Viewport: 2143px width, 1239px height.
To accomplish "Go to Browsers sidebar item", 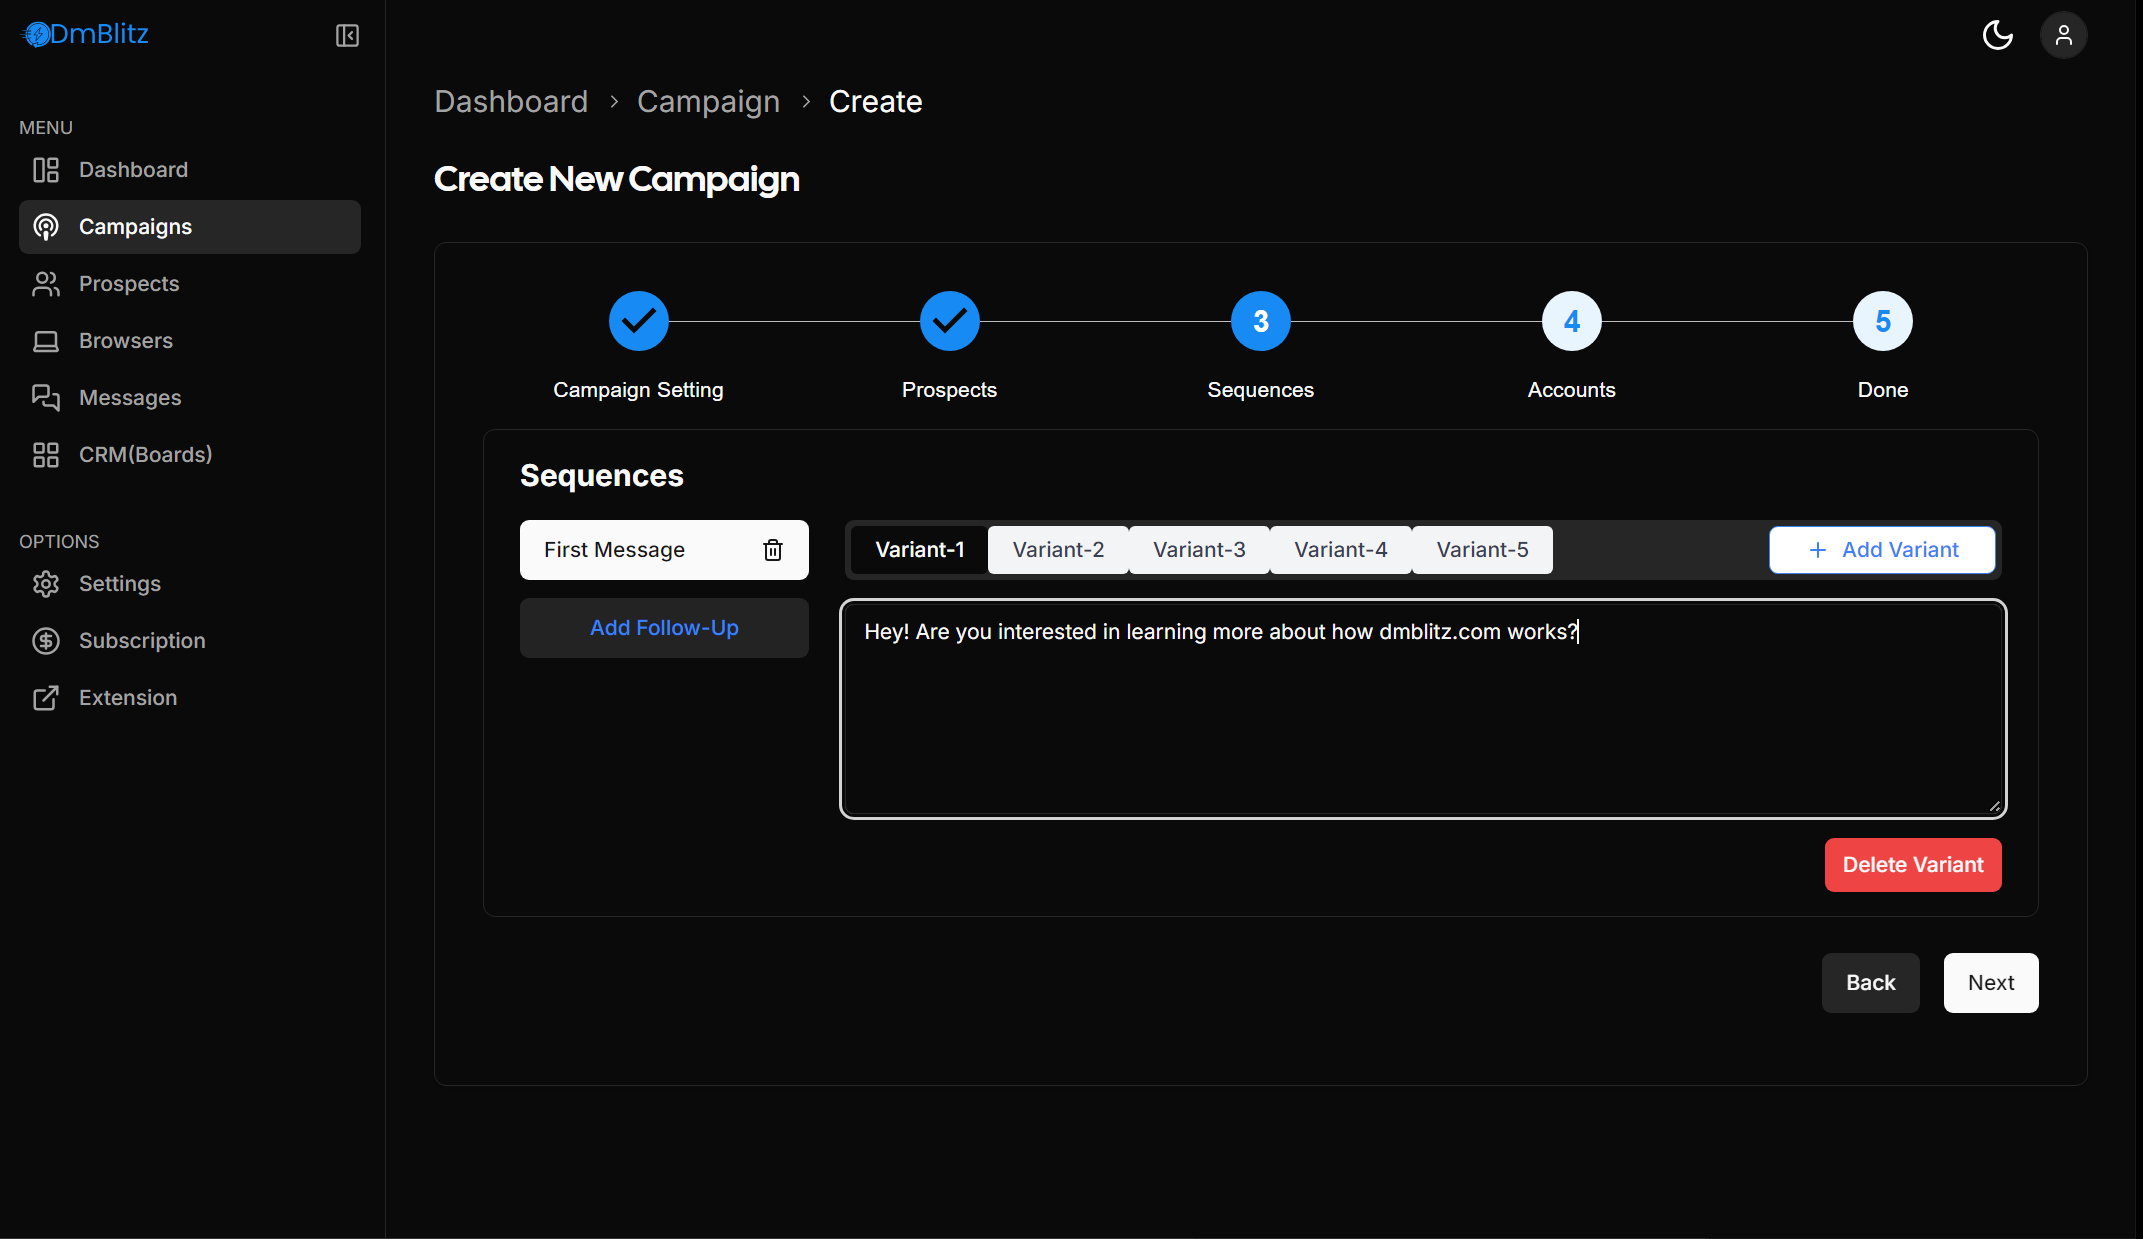I will 190,341.
